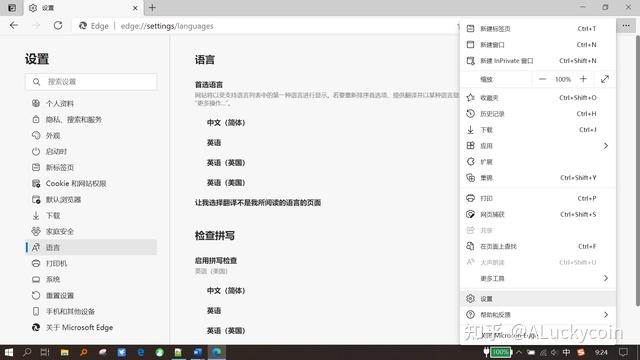Open Cookie 和网站权限 settings
Viewport: 640px width, 360px height.
[91, 183]
